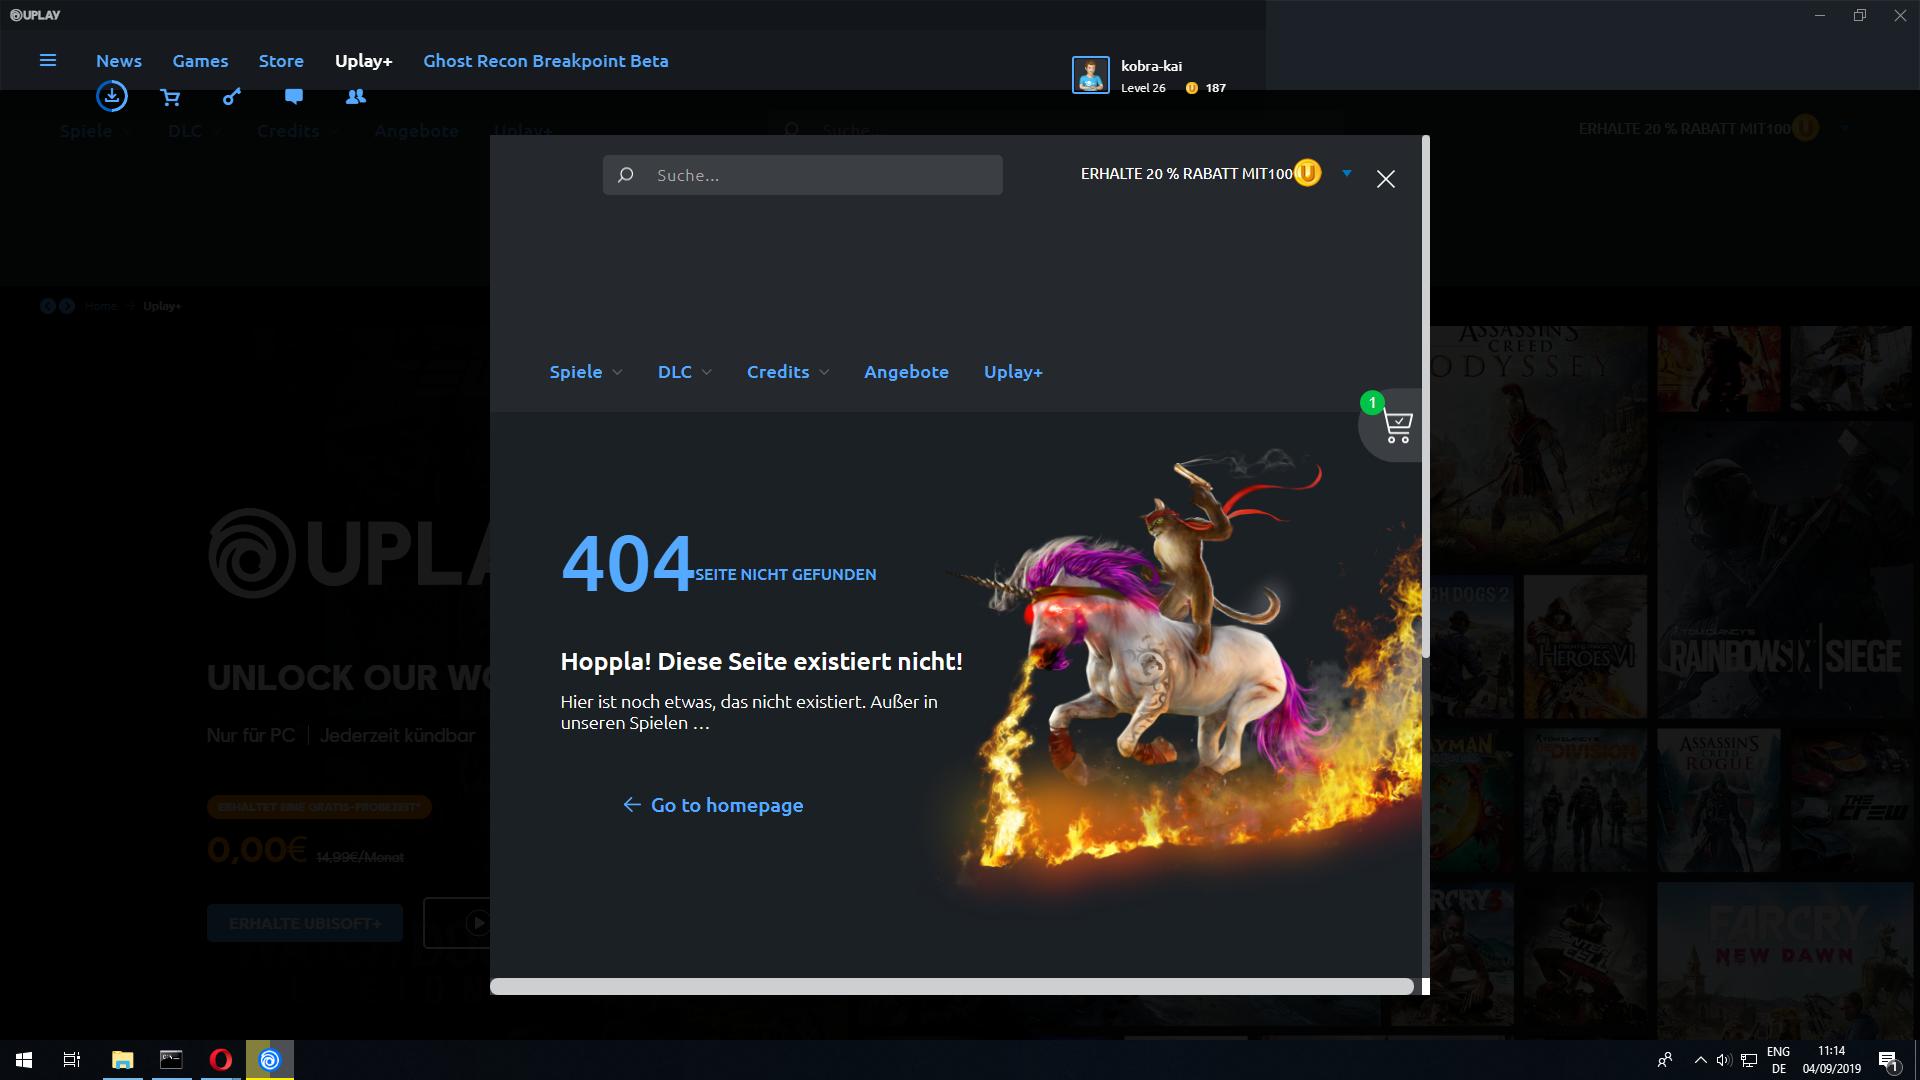1920x1080 pixels.
Task: Open the downloads icon in toolbar
Action: pyautogui.click(x=112, y=96)
